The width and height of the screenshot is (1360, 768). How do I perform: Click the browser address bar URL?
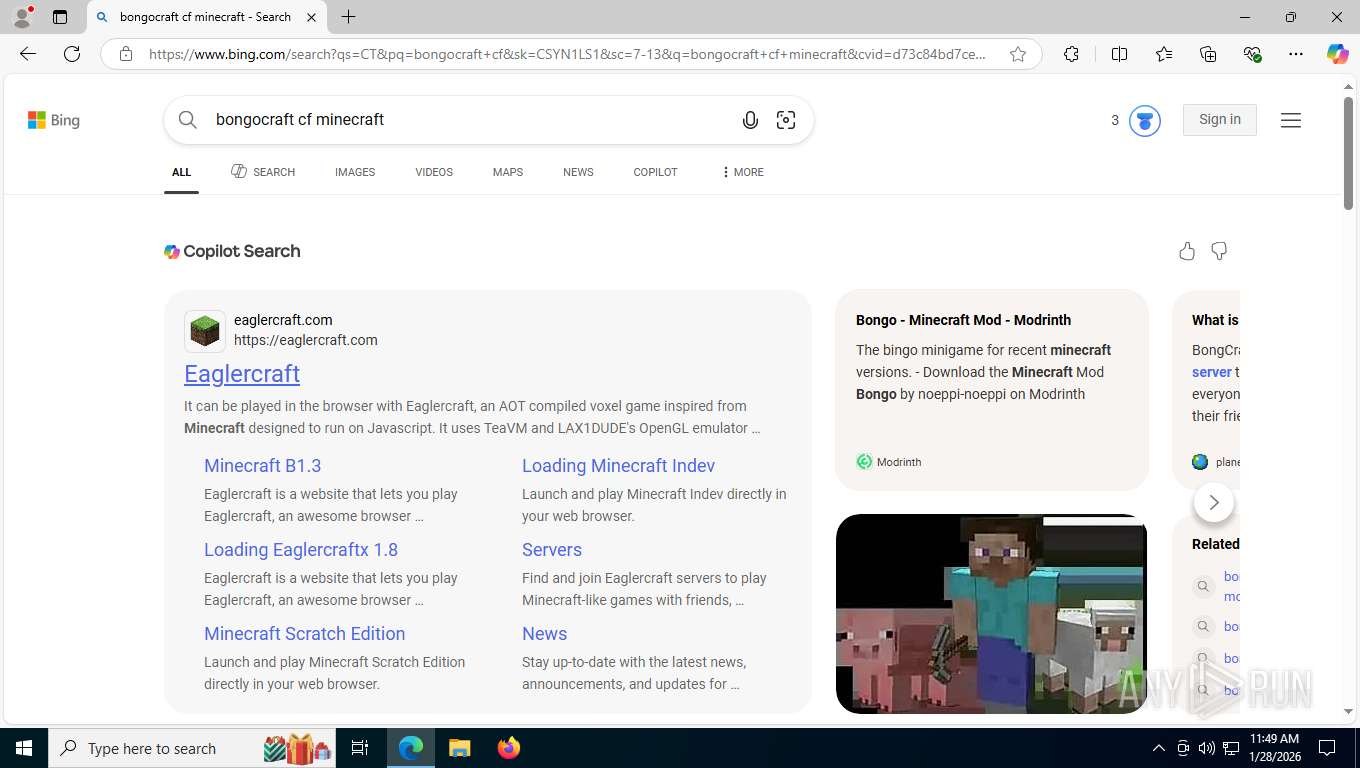(567, 54)
